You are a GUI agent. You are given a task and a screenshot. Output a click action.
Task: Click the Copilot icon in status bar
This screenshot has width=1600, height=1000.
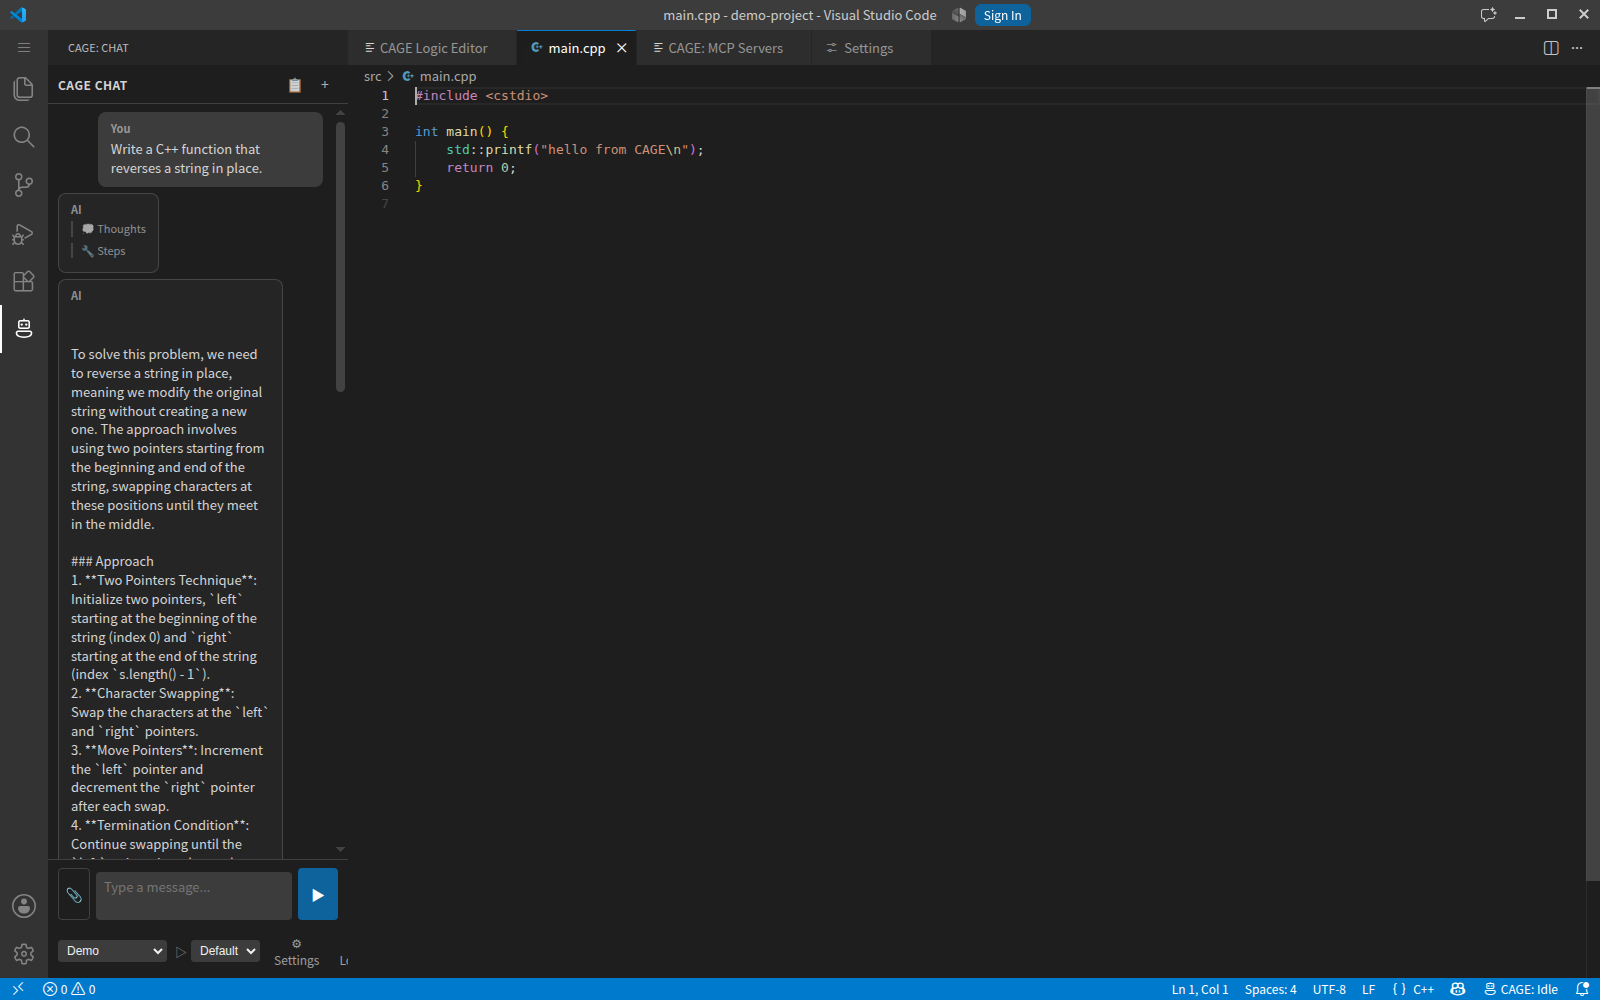[1458, 989]
